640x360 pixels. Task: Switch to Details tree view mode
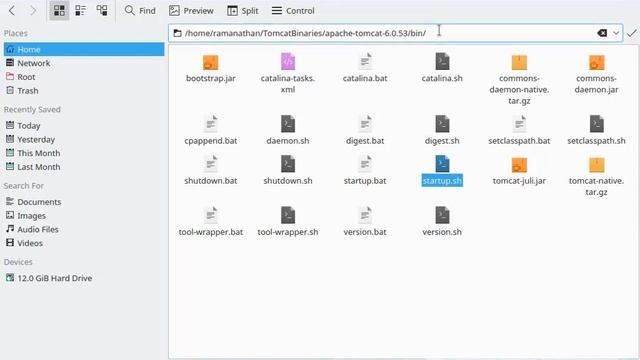click(102, 11)
